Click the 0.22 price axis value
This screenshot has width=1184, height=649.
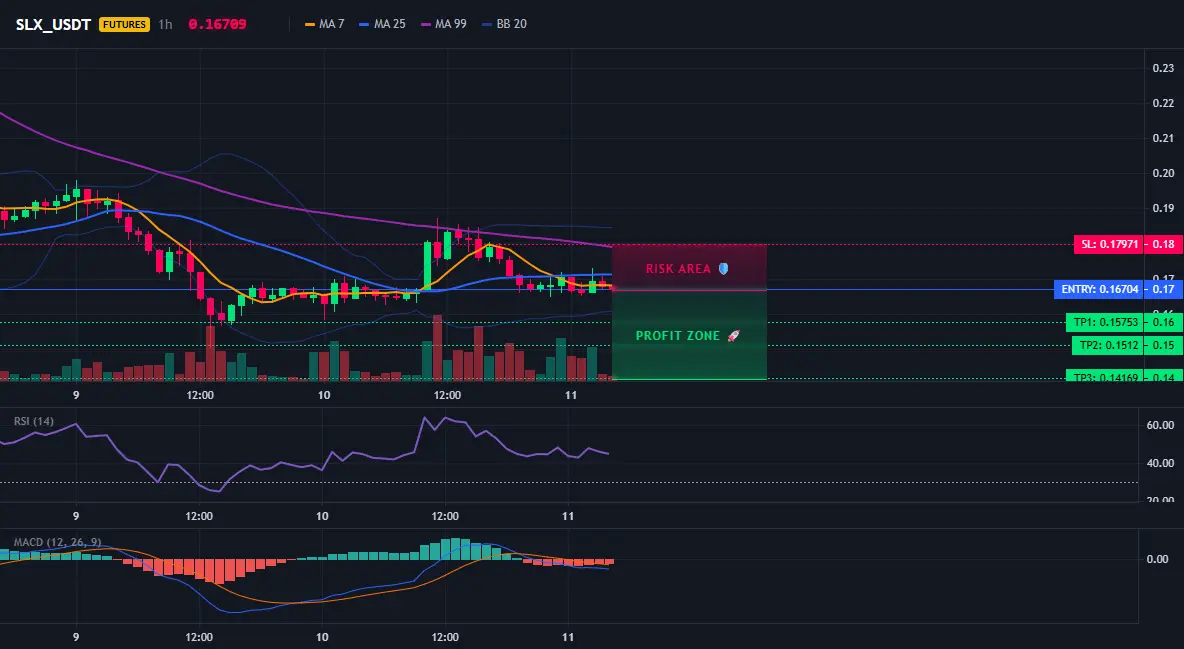(1164, 104)
